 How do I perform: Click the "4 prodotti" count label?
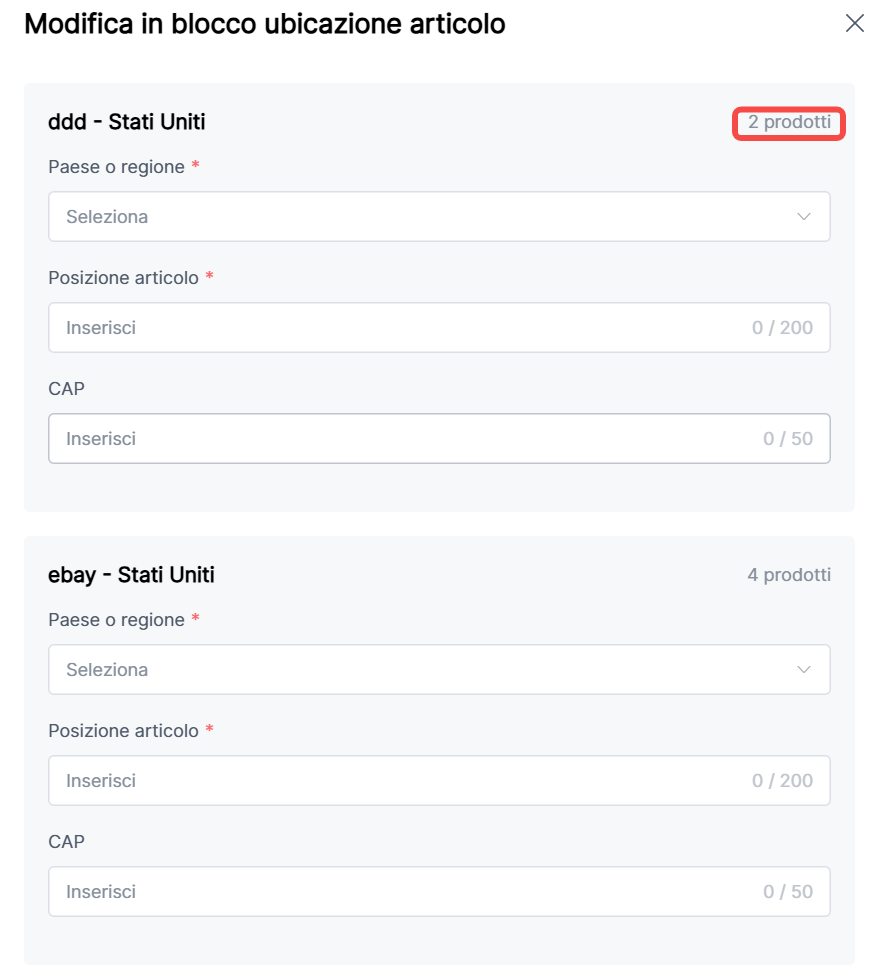tap(788, 575)
